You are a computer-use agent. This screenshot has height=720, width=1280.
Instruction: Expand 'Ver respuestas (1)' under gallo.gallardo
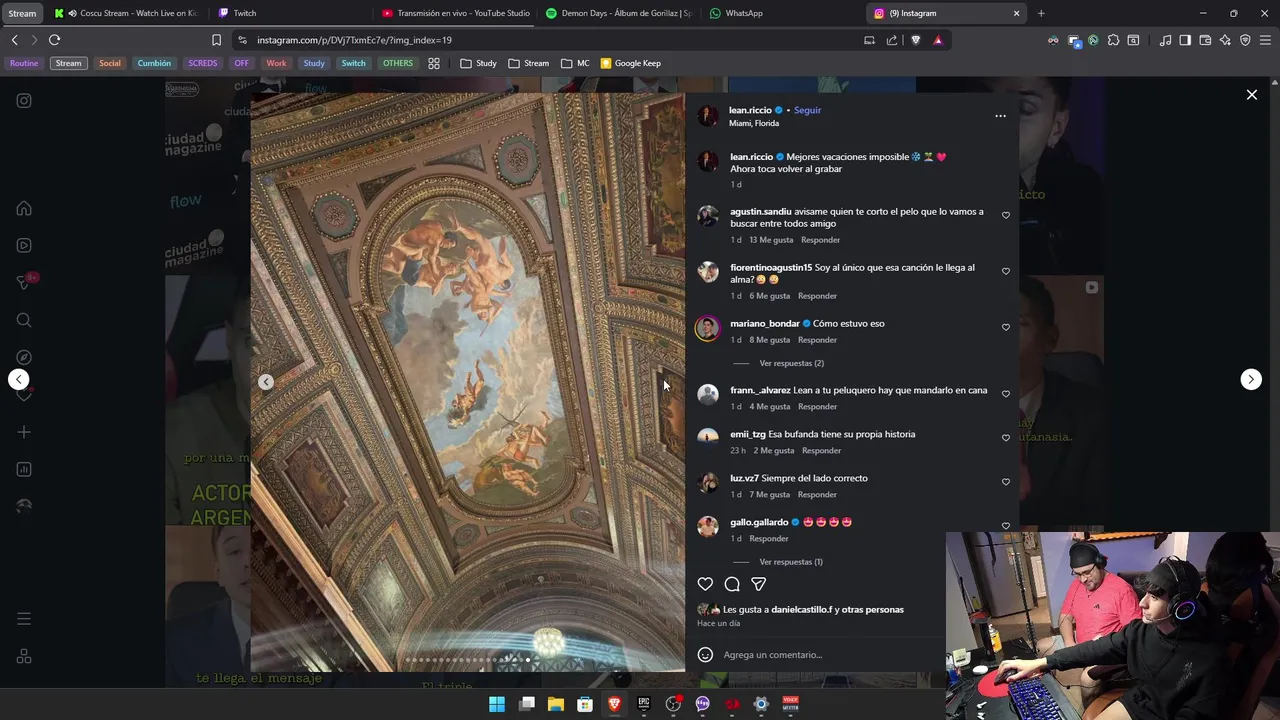pyautogui.click(x=791, y=562)
